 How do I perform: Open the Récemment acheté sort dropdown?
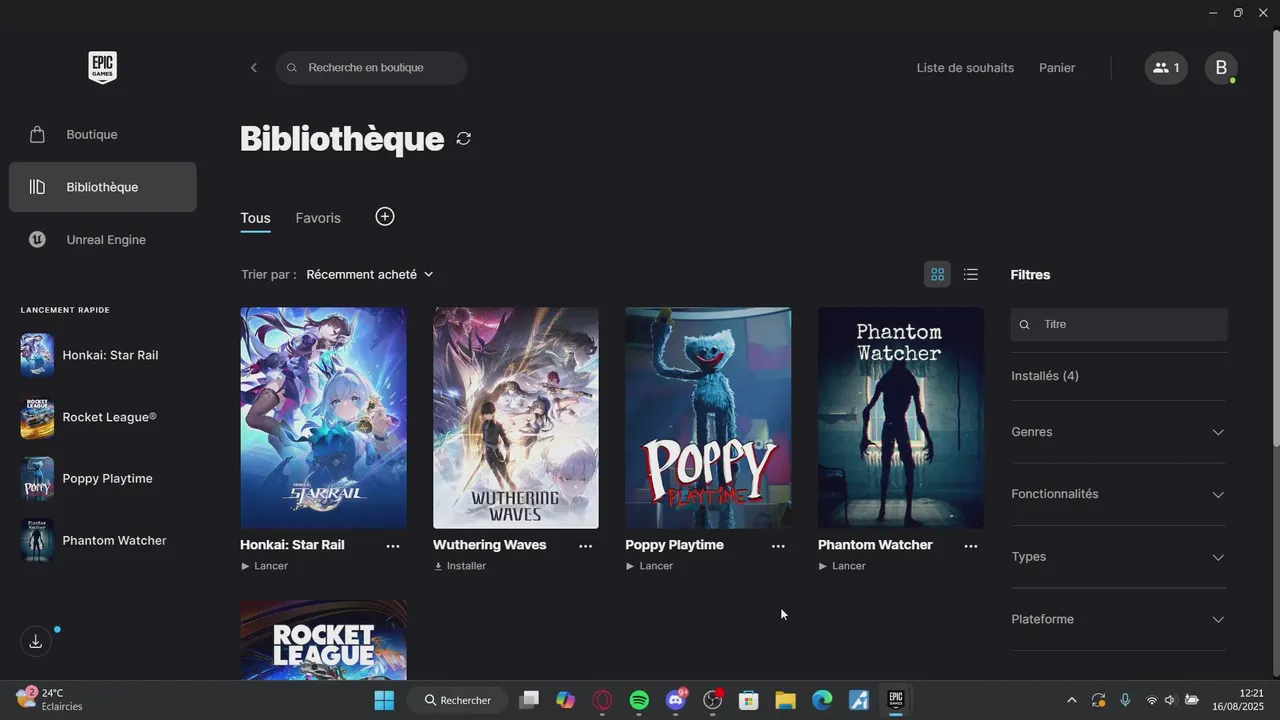(x=370, y=274)
